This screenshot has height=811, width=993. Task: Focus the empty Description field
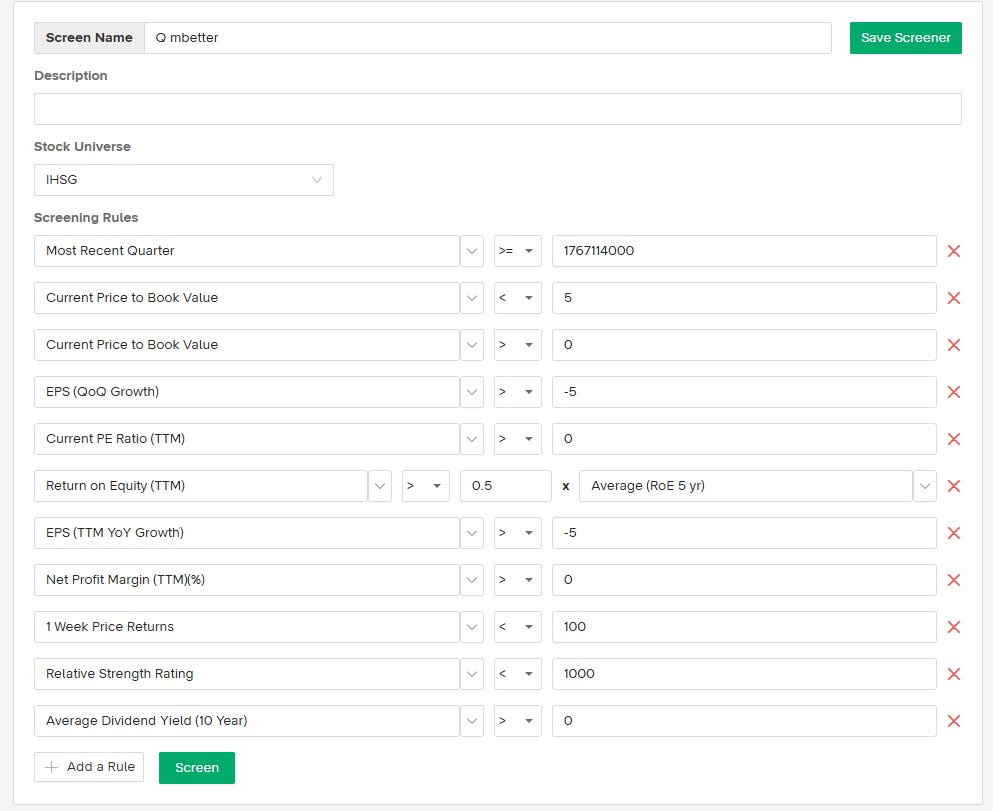click(x=498, y=109)
